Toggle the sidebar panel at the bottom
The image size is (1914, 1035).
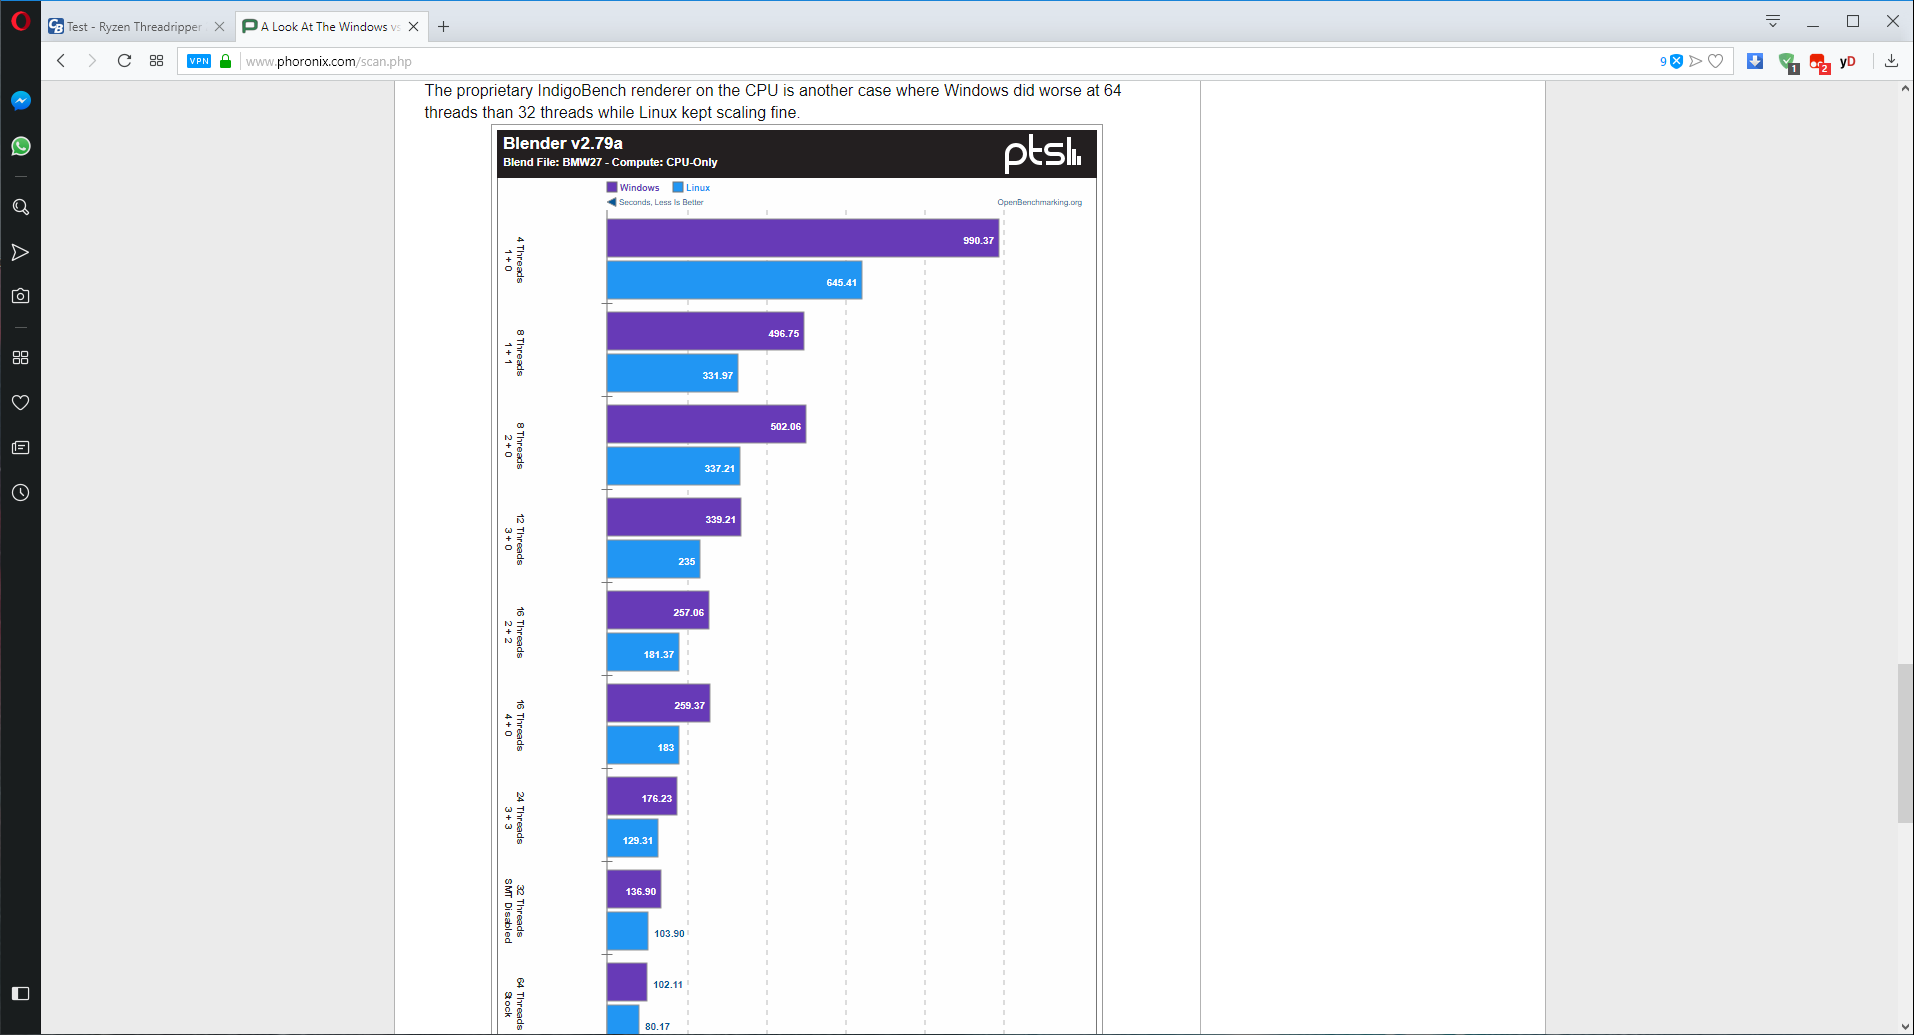click(20, 993)
